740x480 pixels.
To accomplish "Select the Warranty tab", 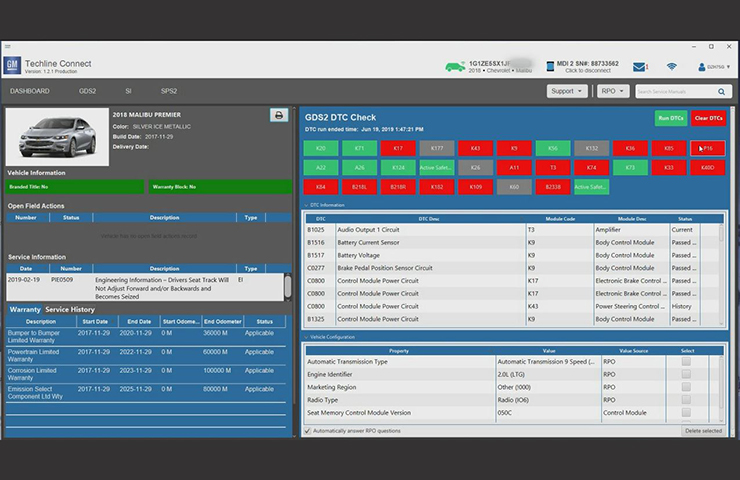I will coord(25,310).
